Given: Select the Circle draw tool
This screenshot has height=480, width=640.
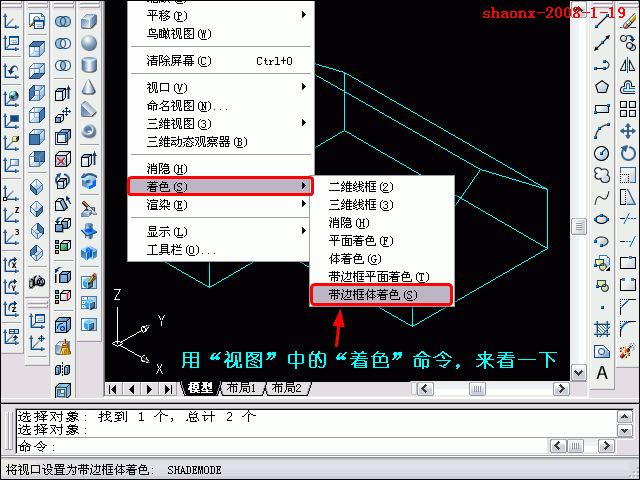Looking at the screenshot, I should point(602,153).
